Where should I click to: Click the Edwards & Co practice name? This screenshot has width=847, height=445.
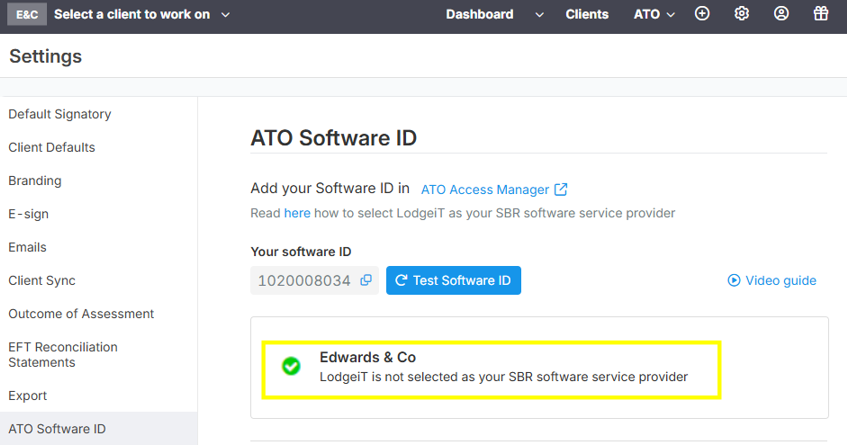(367, 357)
